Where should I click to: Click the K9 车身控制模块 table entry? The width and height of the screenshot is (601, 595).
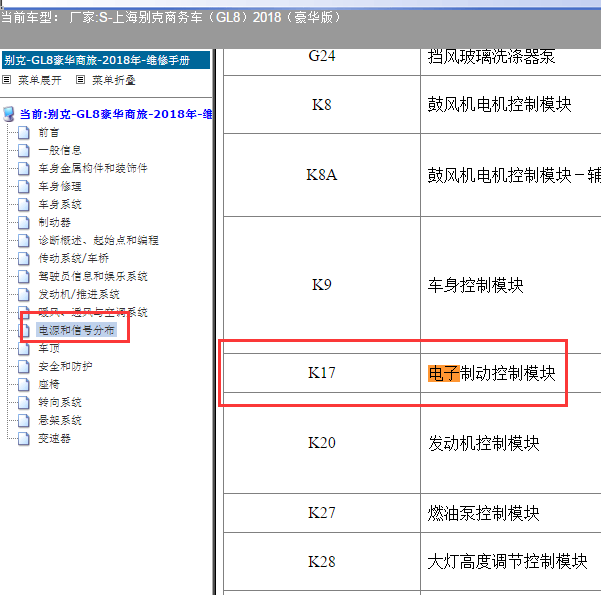click(475, 285)
